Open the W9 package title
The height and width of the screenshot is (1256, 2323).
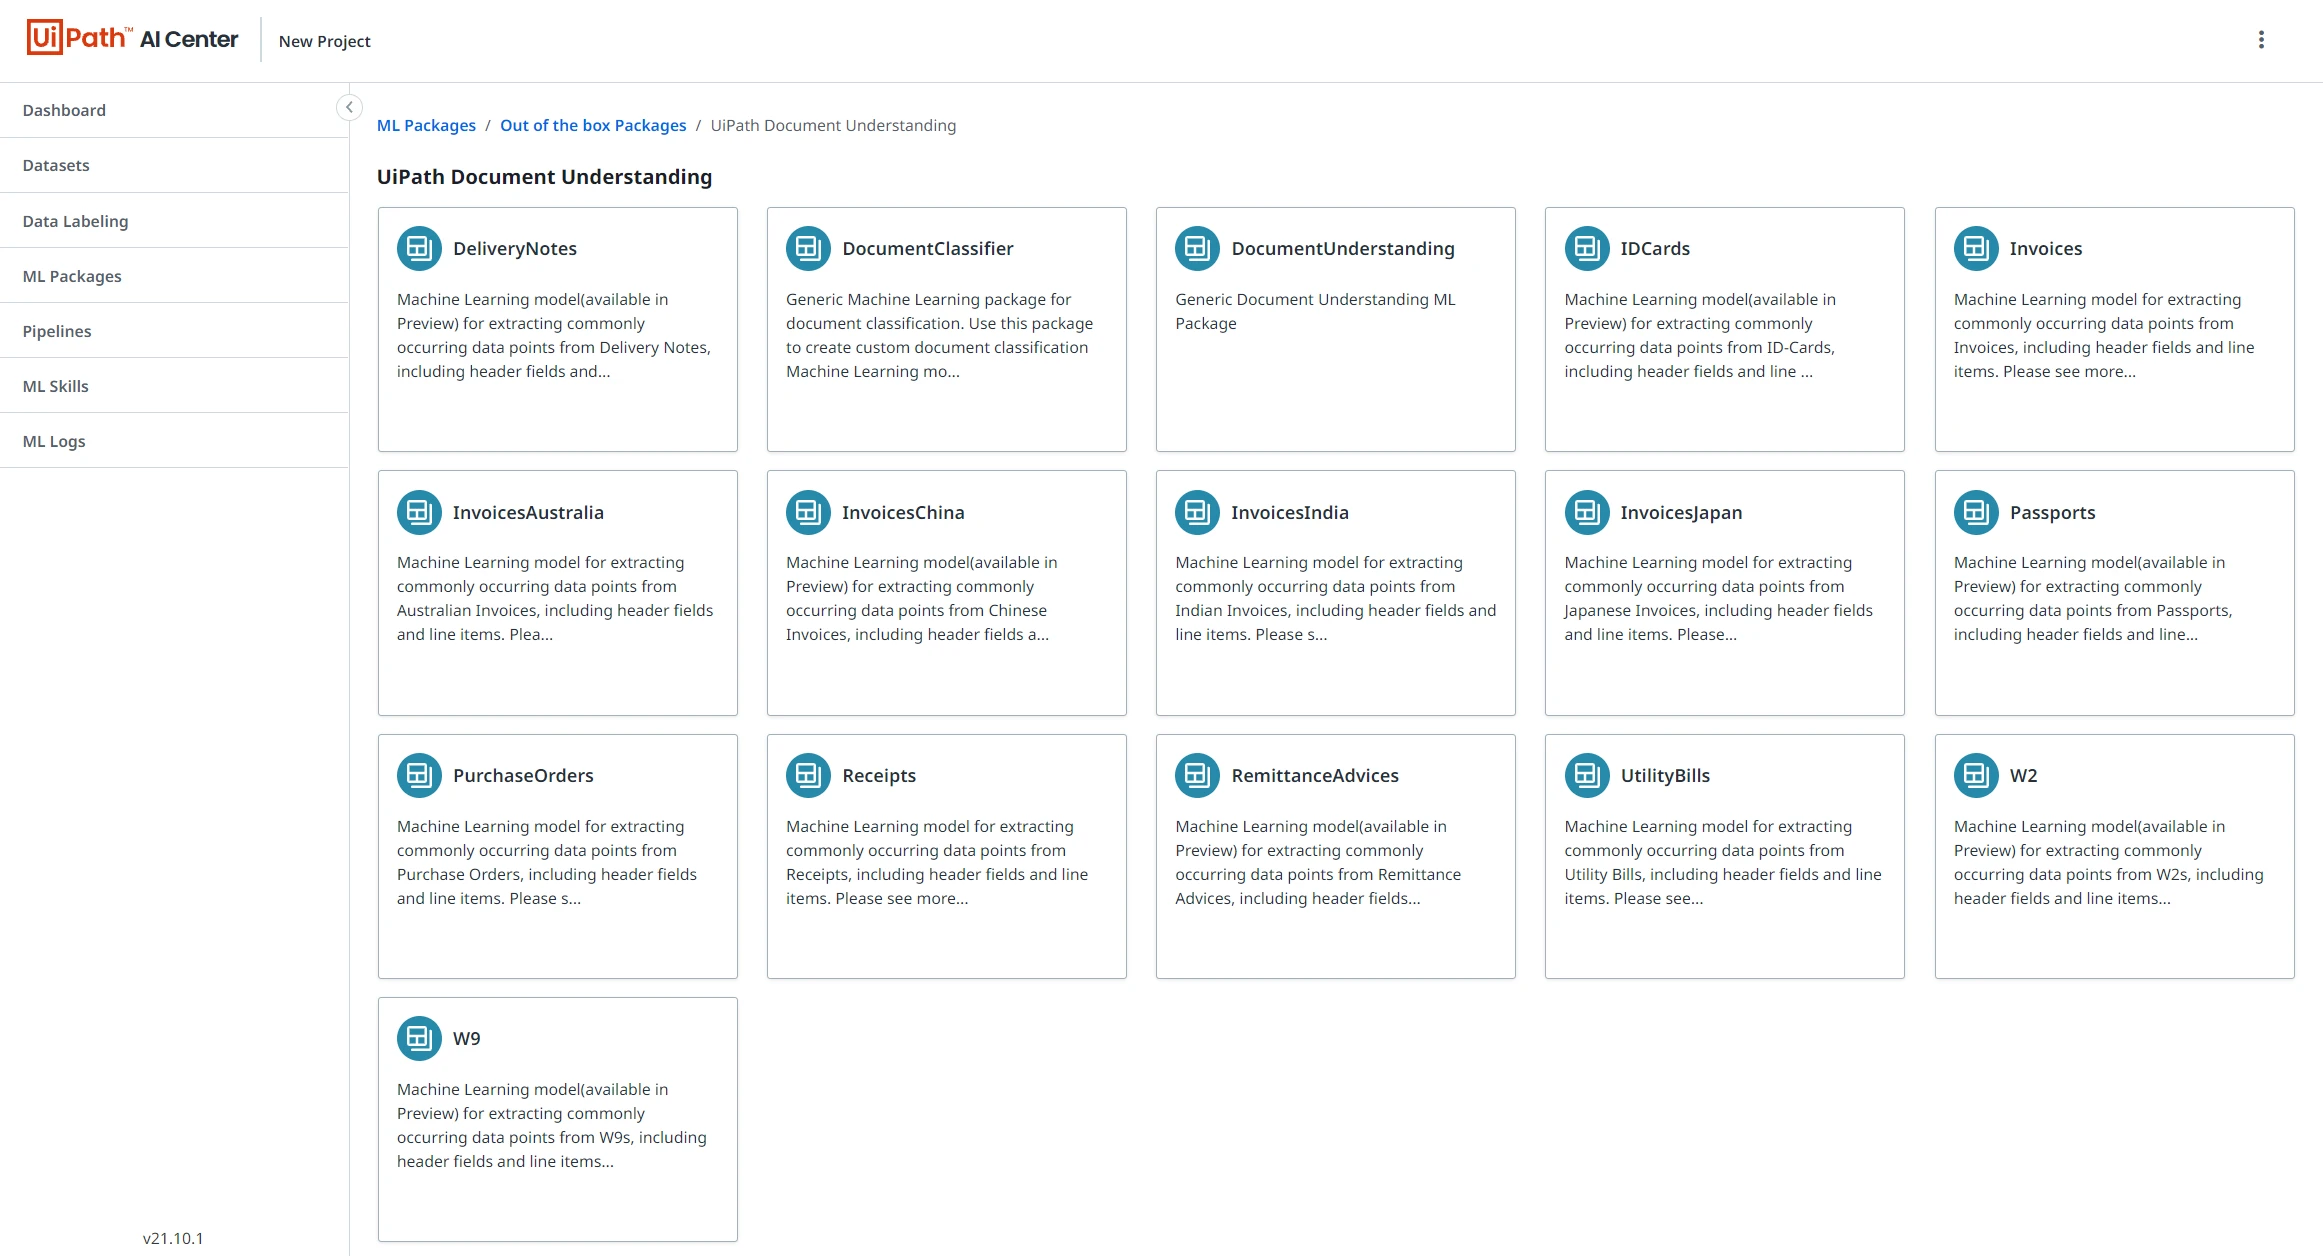tap(466, 1038)
